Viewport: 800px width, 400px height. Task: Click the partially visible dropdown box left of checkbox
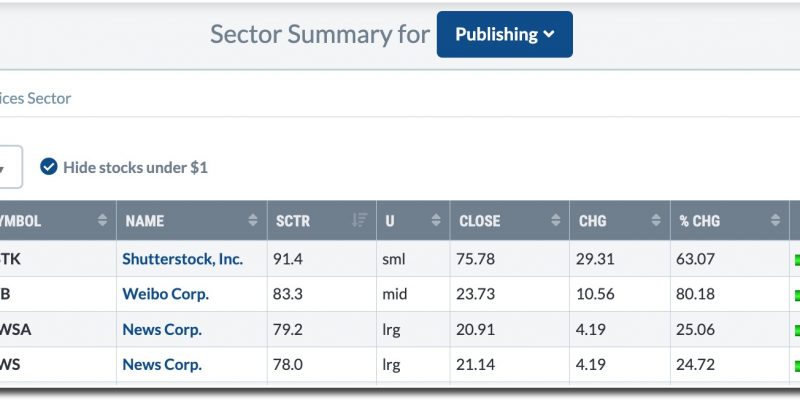click(10, 167)
